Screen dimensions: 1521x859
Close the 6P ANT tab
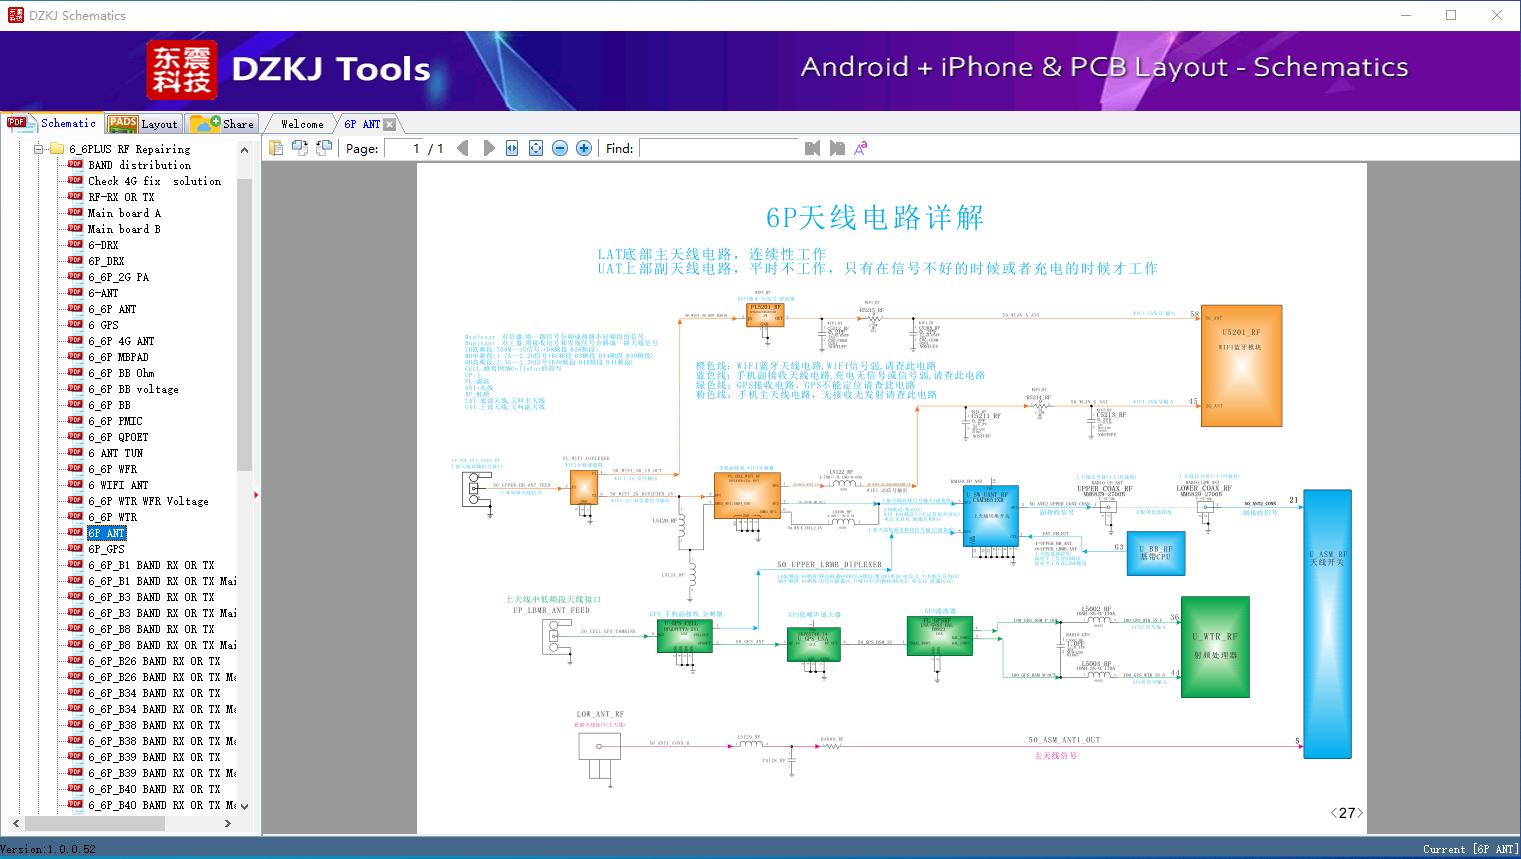(390, 124)
